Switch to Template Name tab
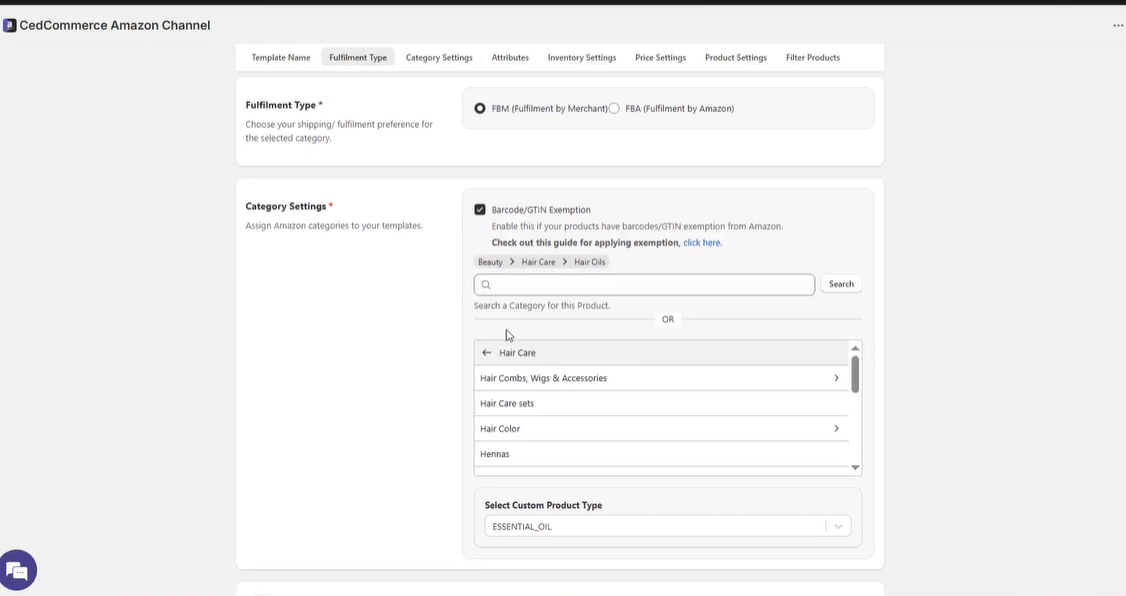 (281, 57)
